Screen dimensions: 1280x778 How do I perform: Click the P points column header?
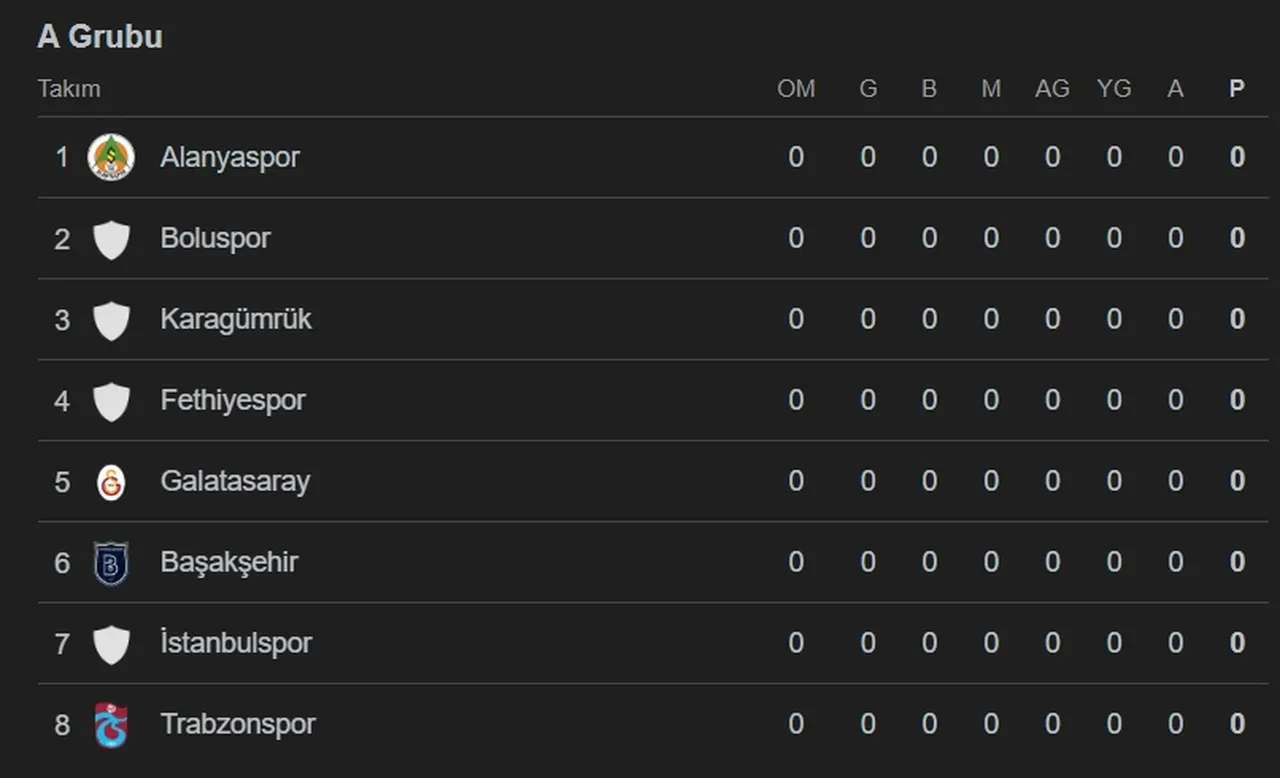1237,89
